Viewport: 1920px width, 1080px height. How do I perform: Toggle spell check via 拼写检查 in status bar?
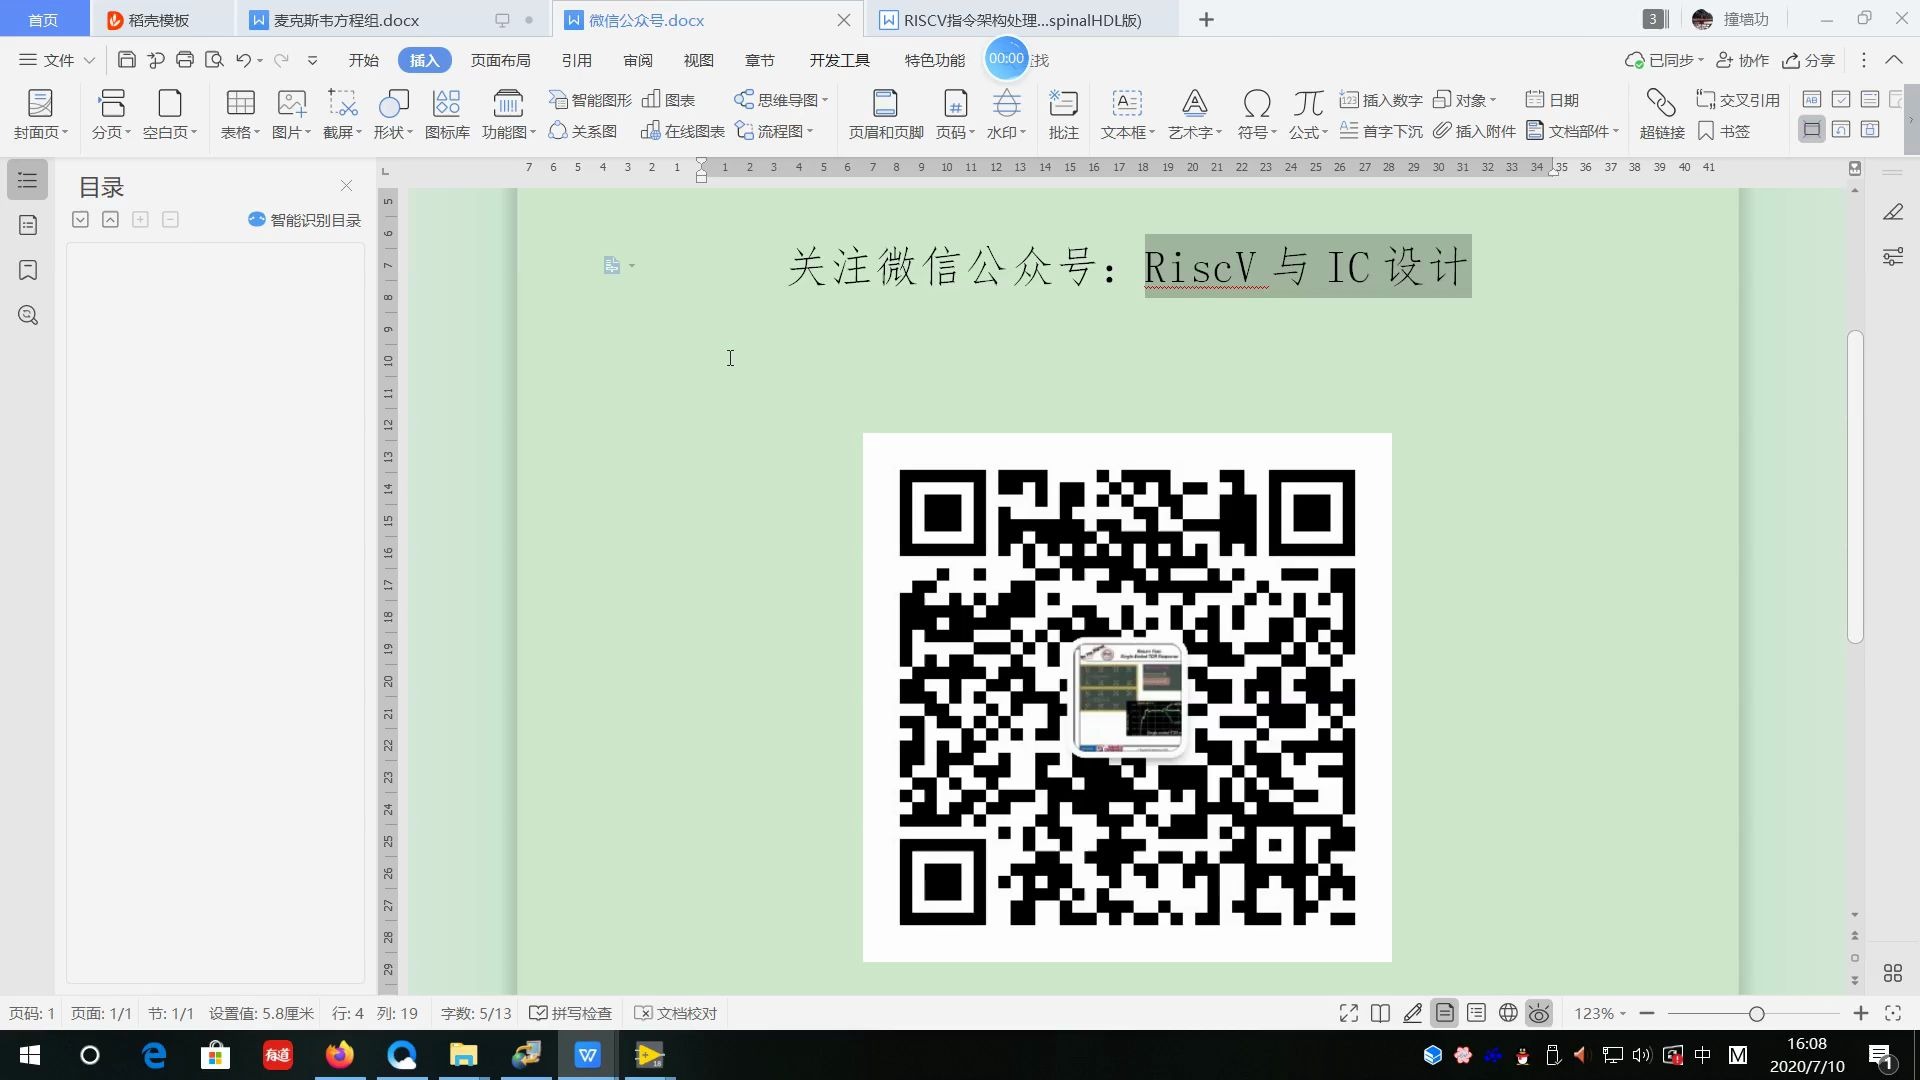(570, 1013)
